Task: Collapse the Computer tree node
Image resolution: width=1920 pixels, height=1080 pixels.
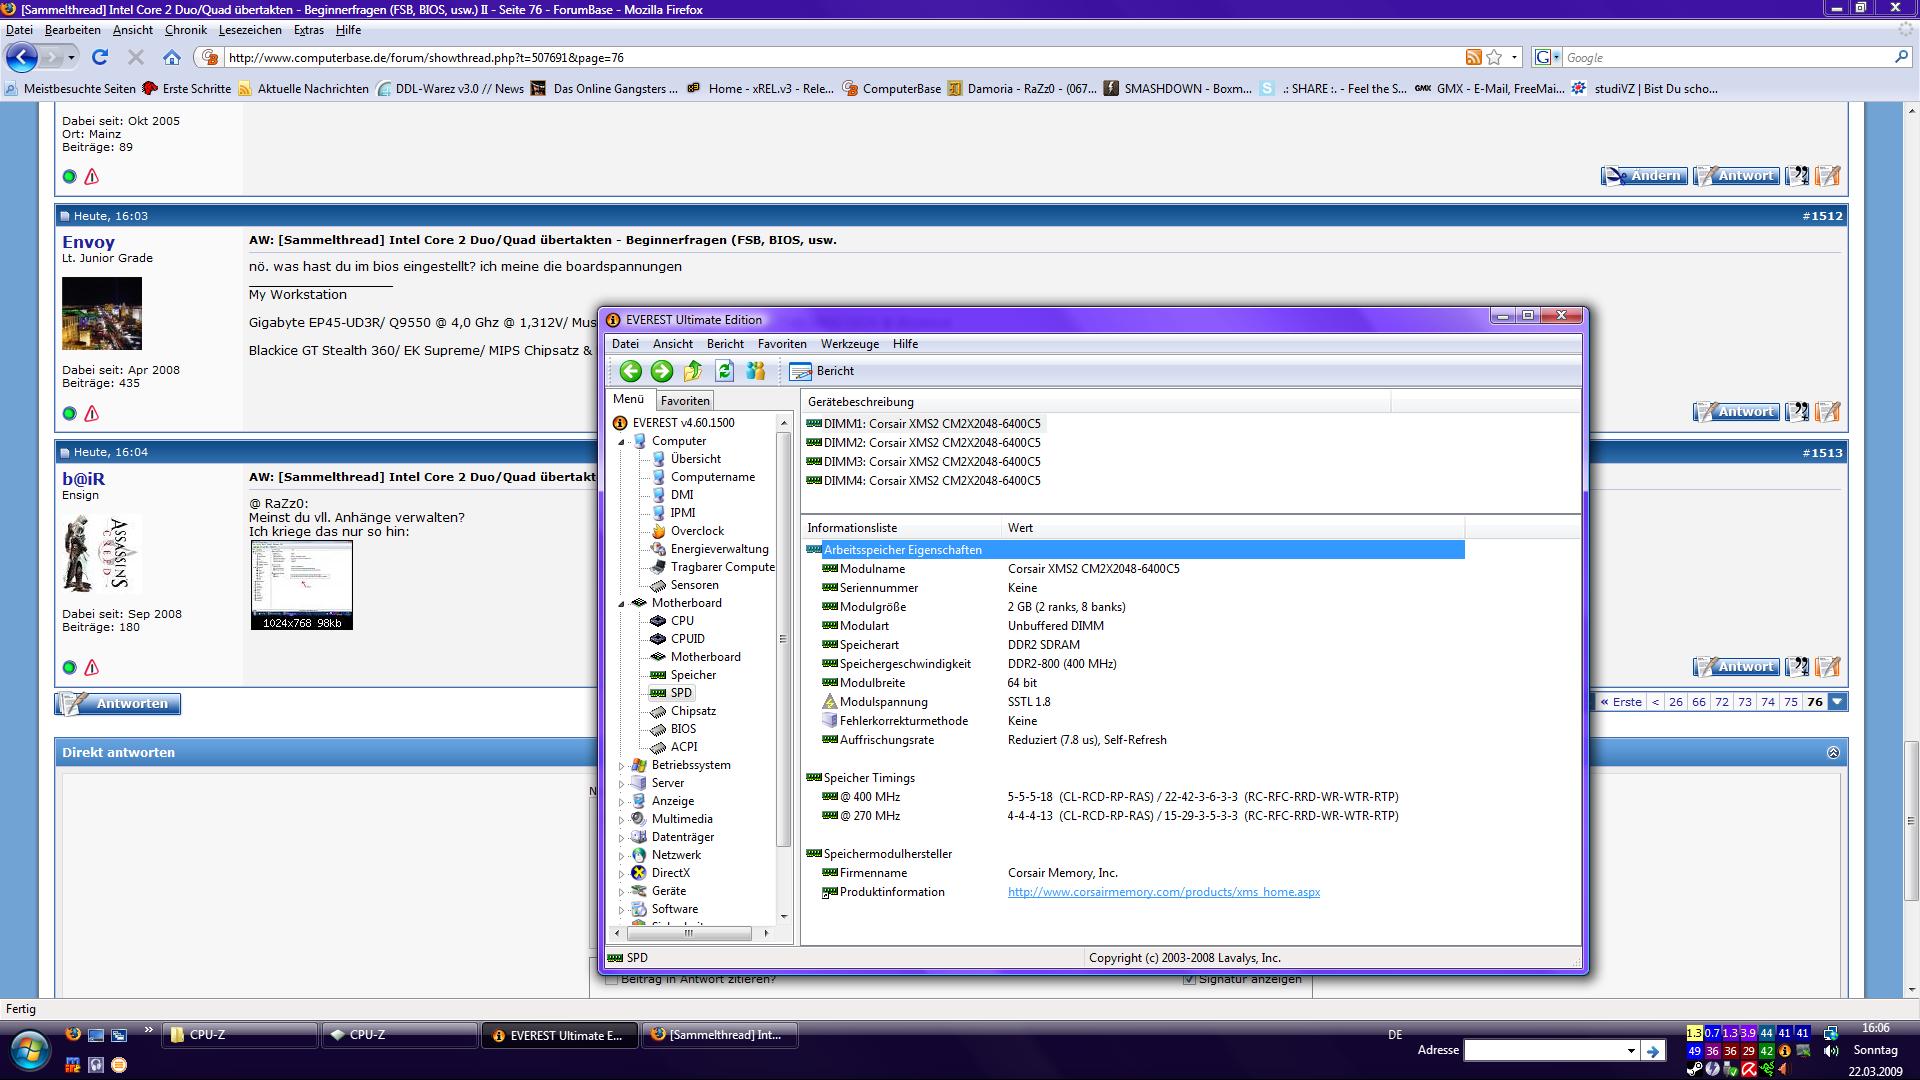Action: pos(621,441)
